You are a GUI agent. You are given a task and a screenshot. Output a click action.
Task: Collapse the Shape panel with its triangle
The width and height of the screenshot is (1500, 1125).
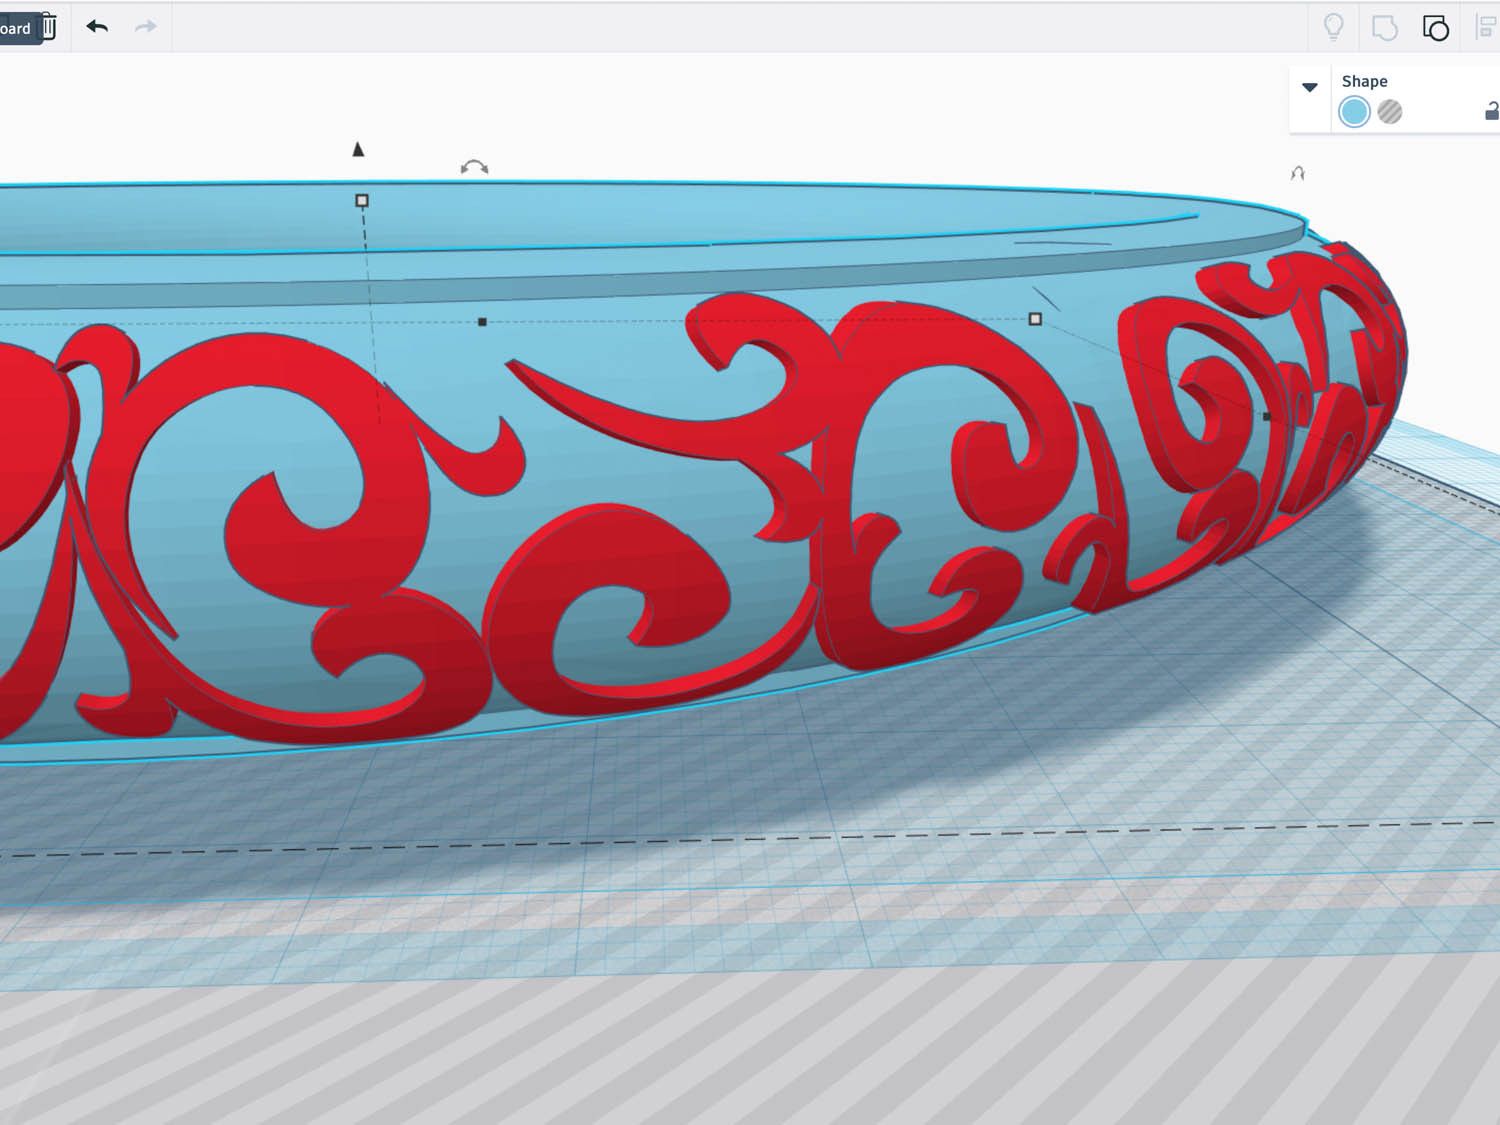coord(1309,88)
